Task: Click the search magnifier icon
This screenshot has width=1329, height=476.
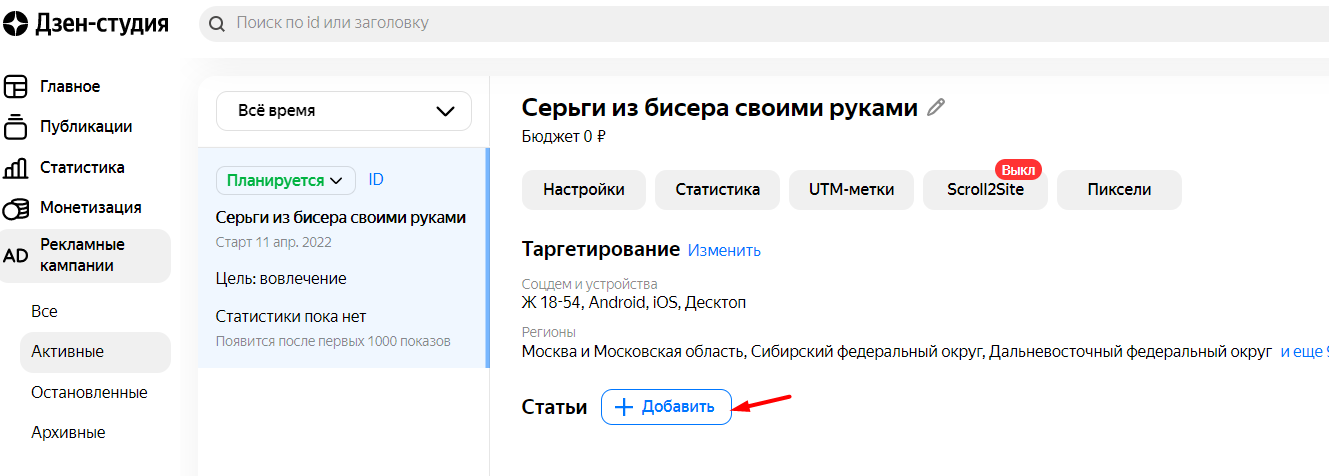Action: pos(217,22)
